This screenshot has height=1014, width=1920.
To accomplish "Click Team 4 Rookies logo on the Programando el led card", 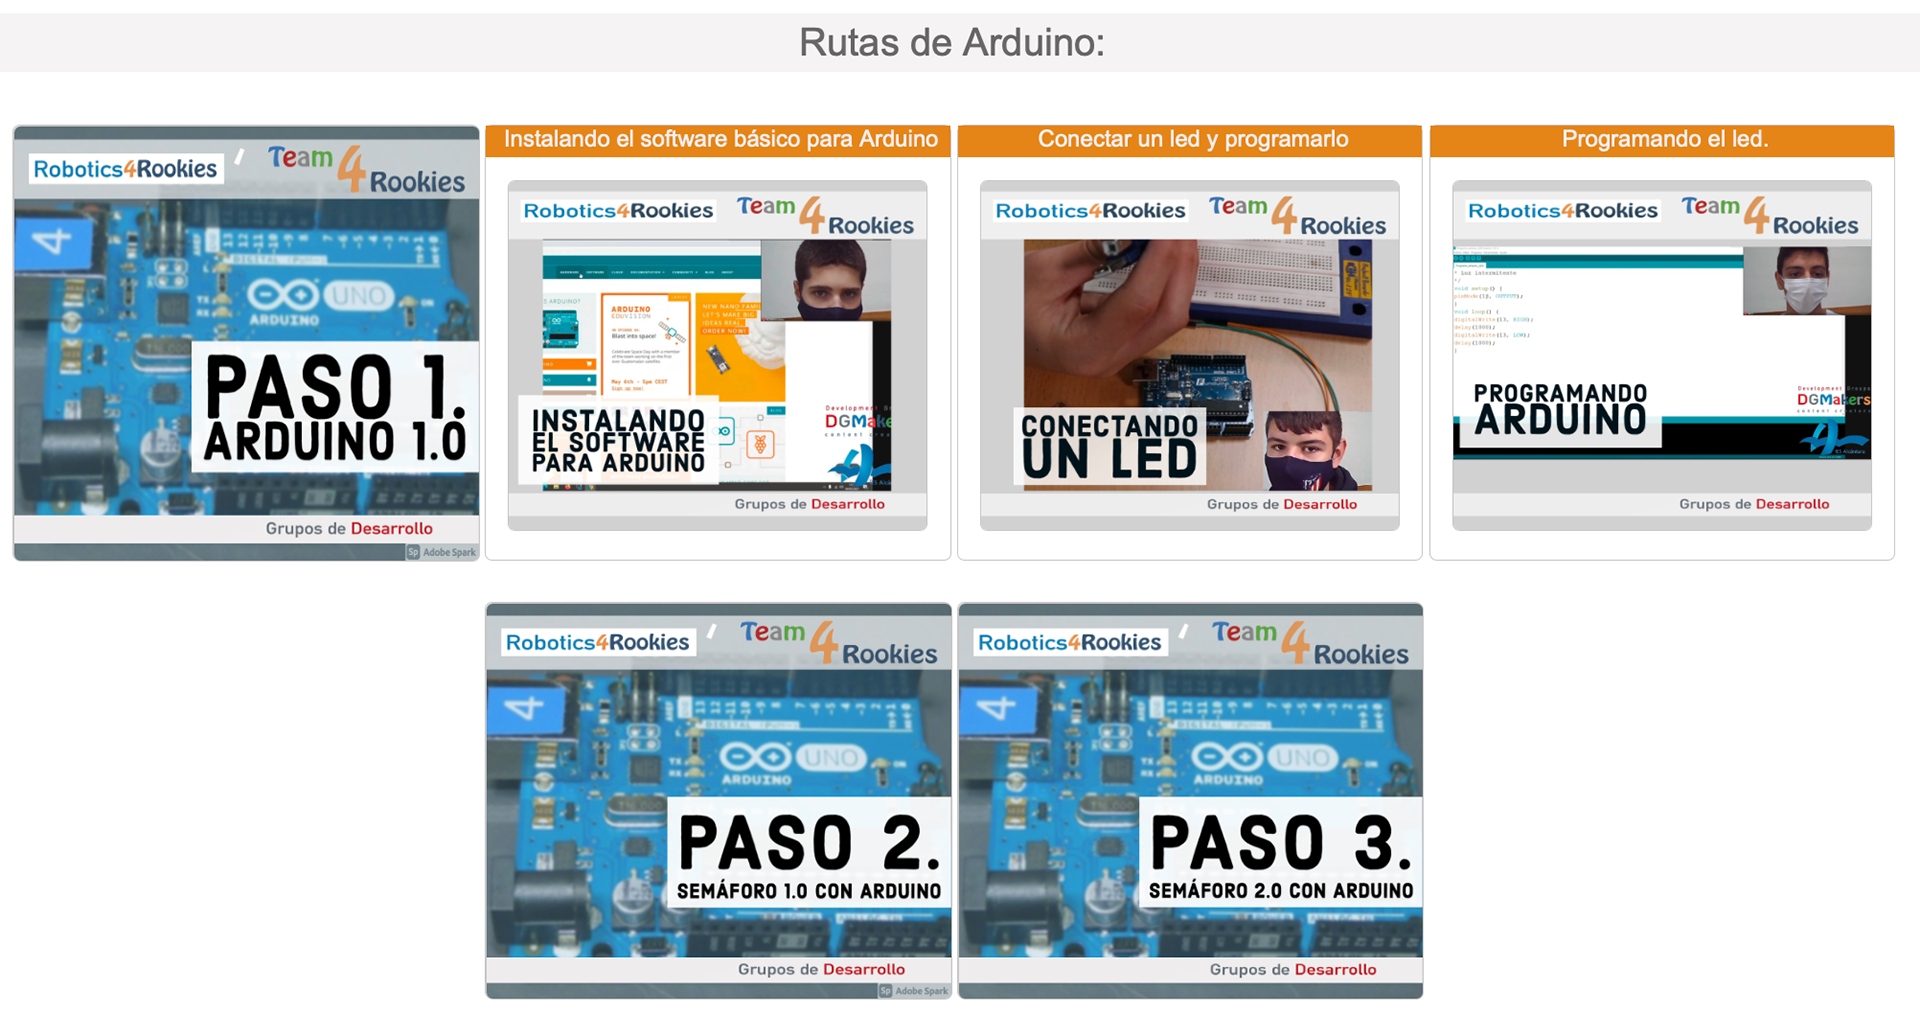I will coord(1769,216).
